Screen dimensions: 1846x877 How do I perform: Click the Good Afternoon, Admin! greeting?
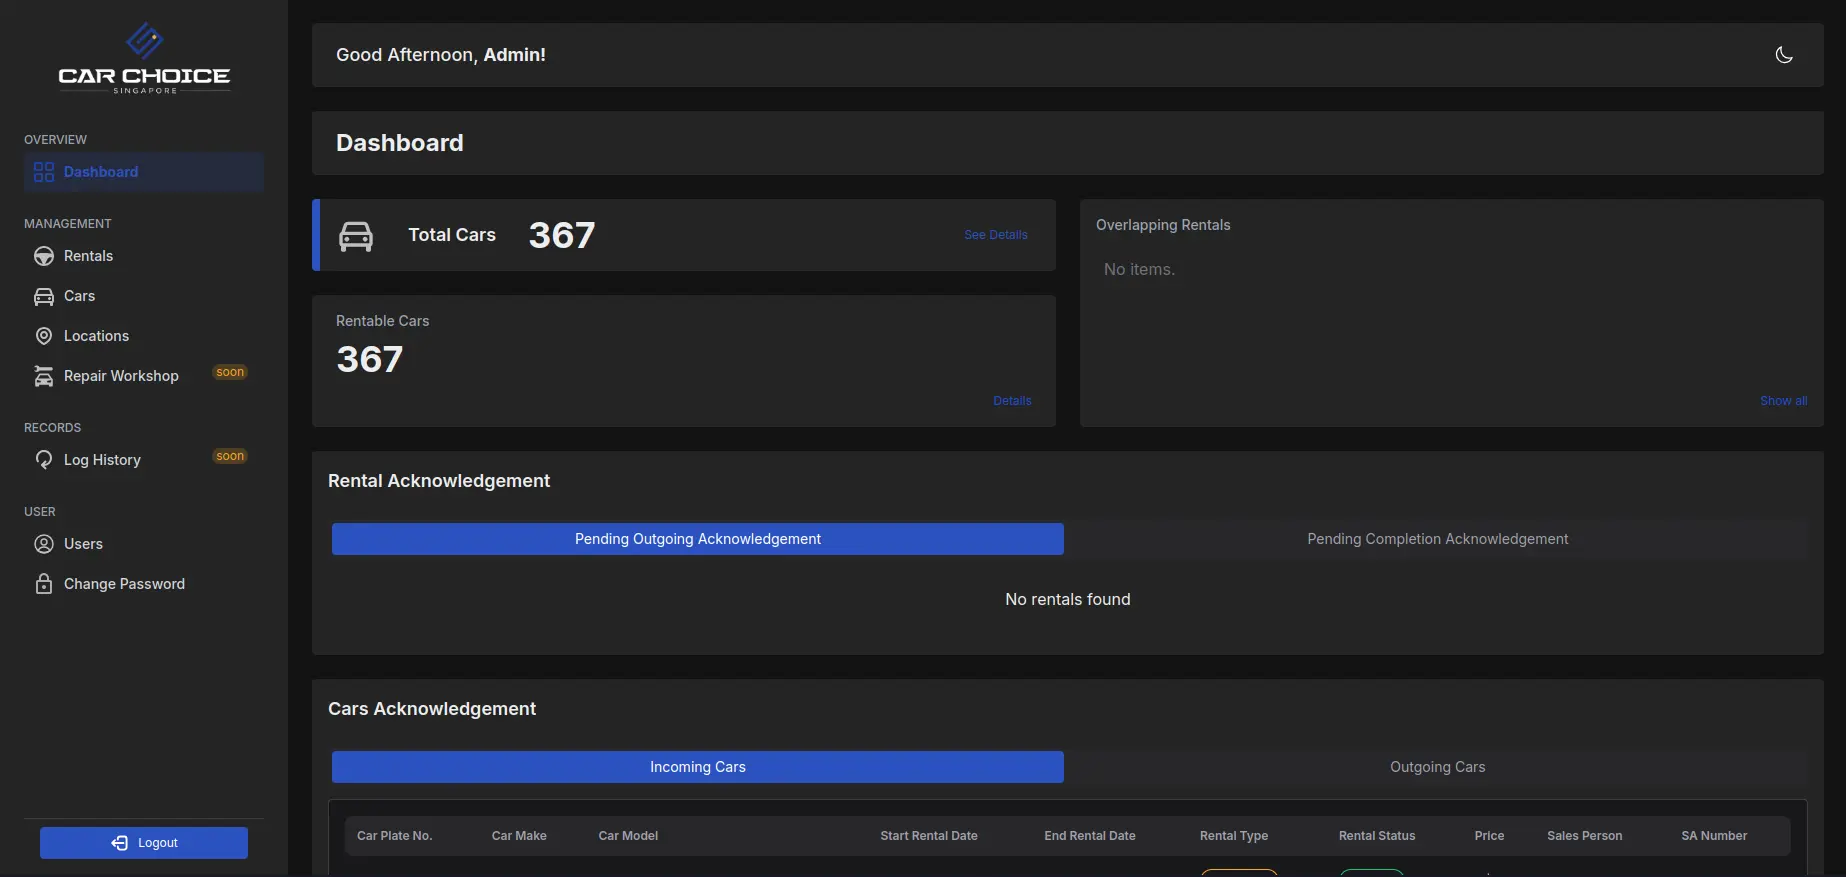441,55
